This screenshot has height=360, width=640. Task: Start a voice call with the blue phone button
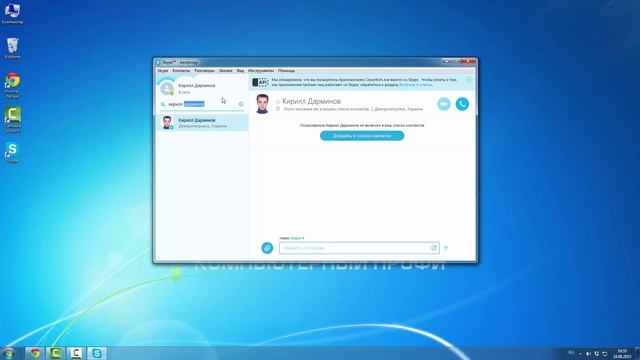462,104
